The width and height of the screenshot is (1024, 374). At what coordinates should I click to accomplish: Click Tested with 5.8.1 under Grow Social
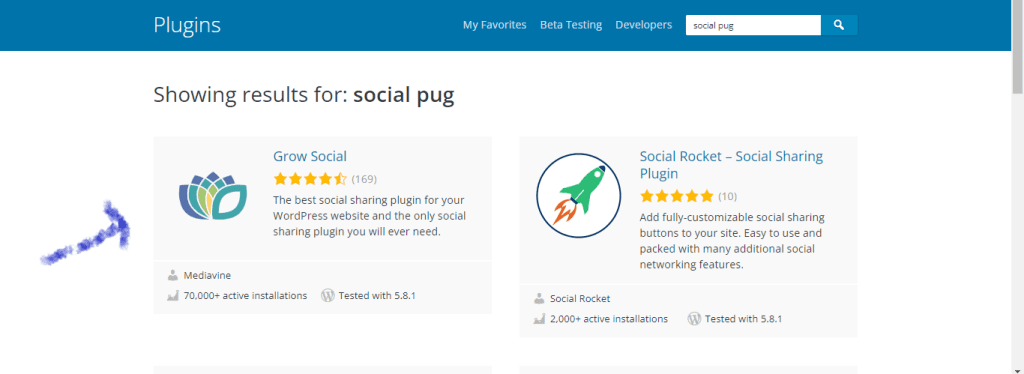click(x=377, y=296)
